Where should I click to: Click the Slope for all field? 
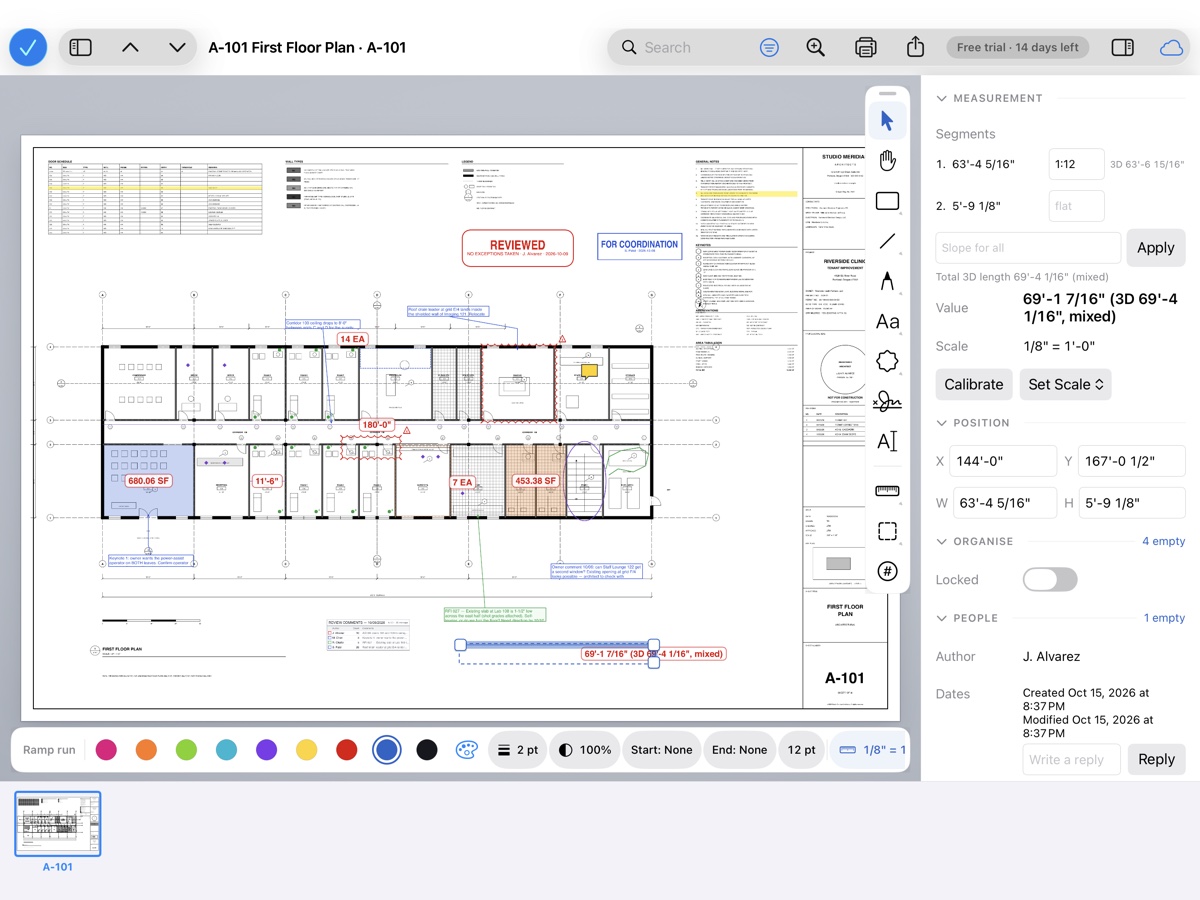click(1028, 248)
